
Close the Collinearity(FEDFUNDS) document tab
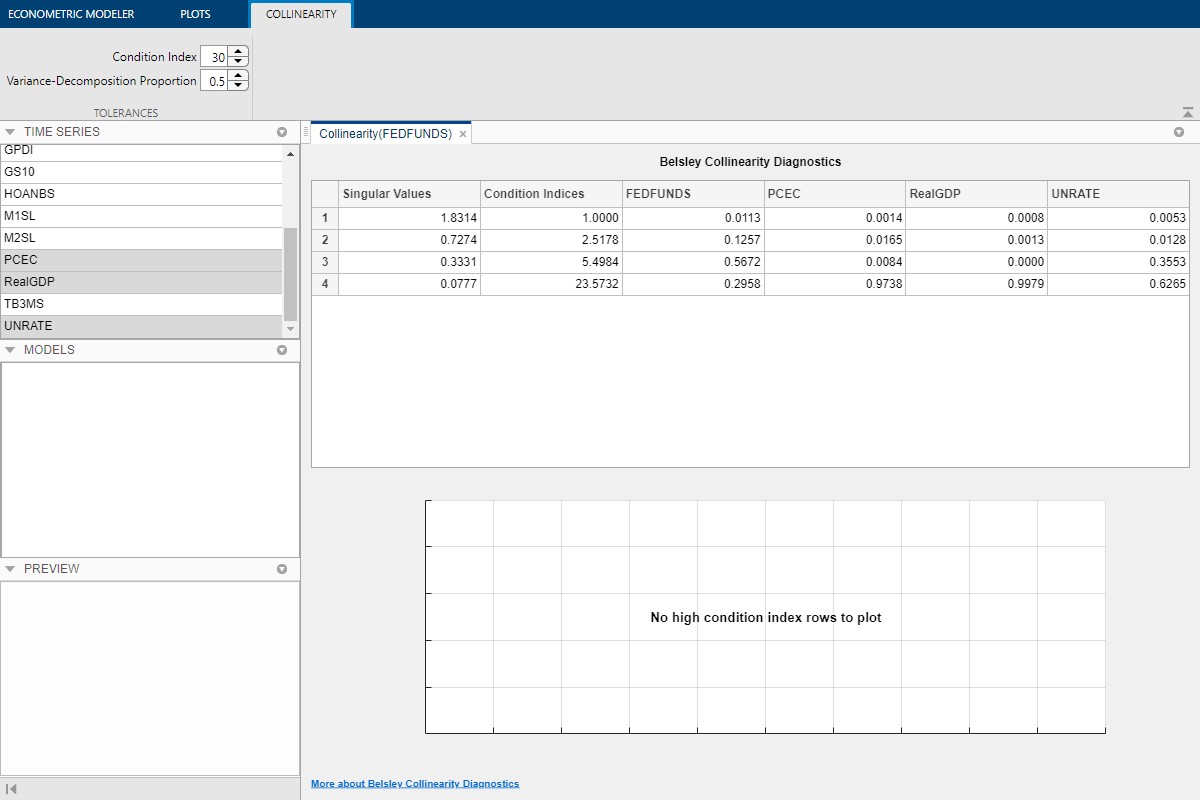coord(463,133)
